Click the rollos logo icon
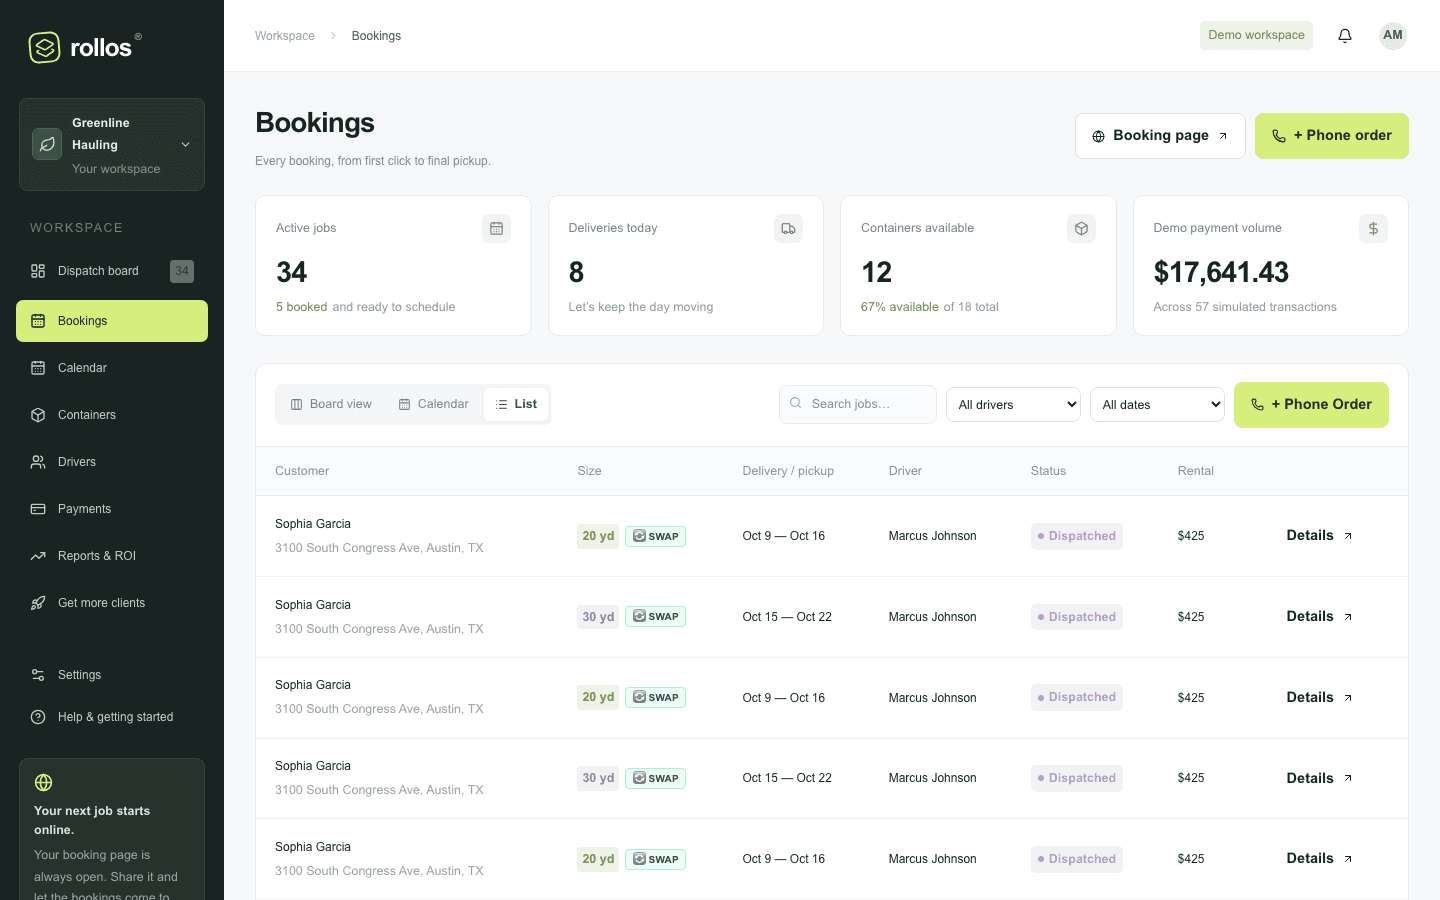The width and height of the screenshot is (1440, 900). (x=45, y=47)
